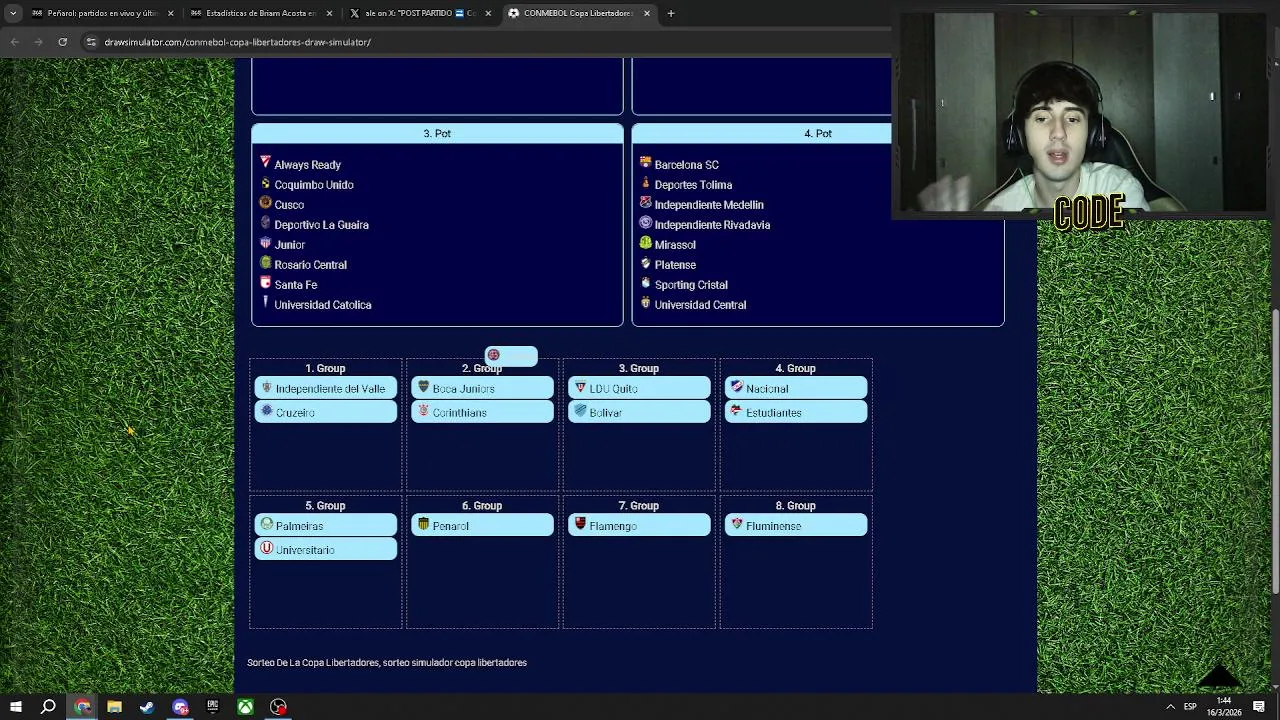Click the moving team chip above Group 2

511,356
